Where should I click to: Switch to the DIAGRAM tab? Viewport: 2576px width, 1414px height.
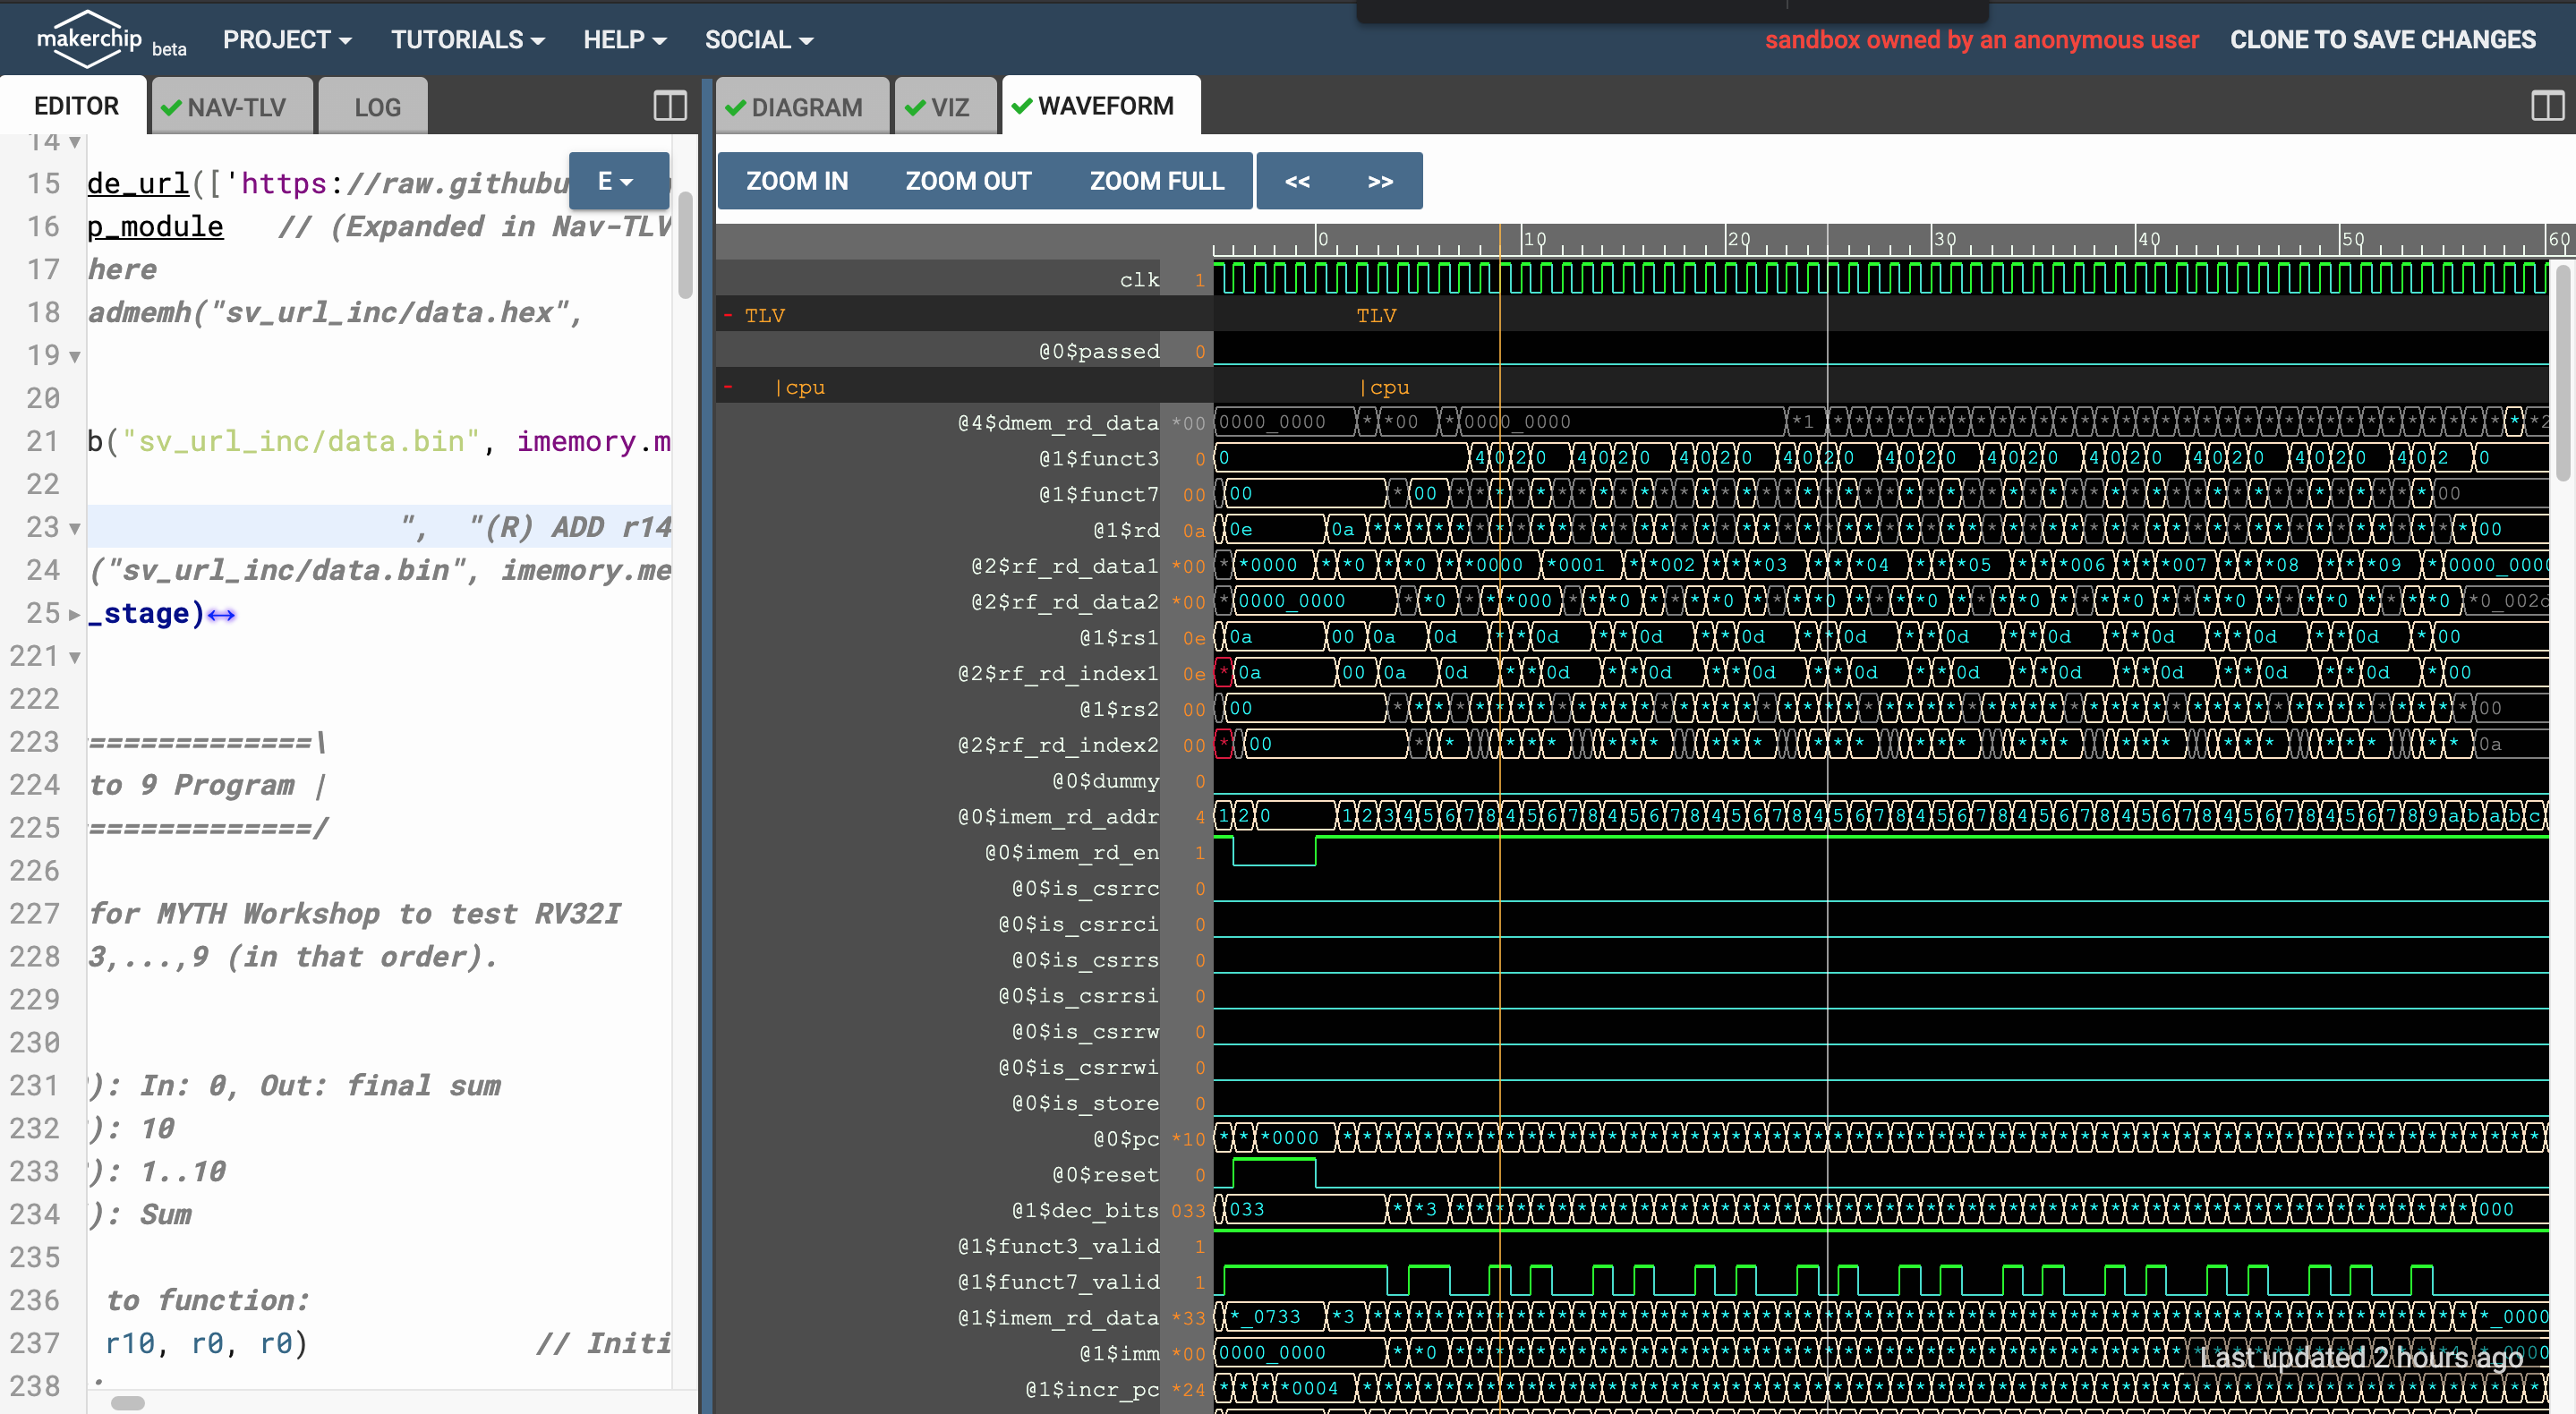[802, 106]
